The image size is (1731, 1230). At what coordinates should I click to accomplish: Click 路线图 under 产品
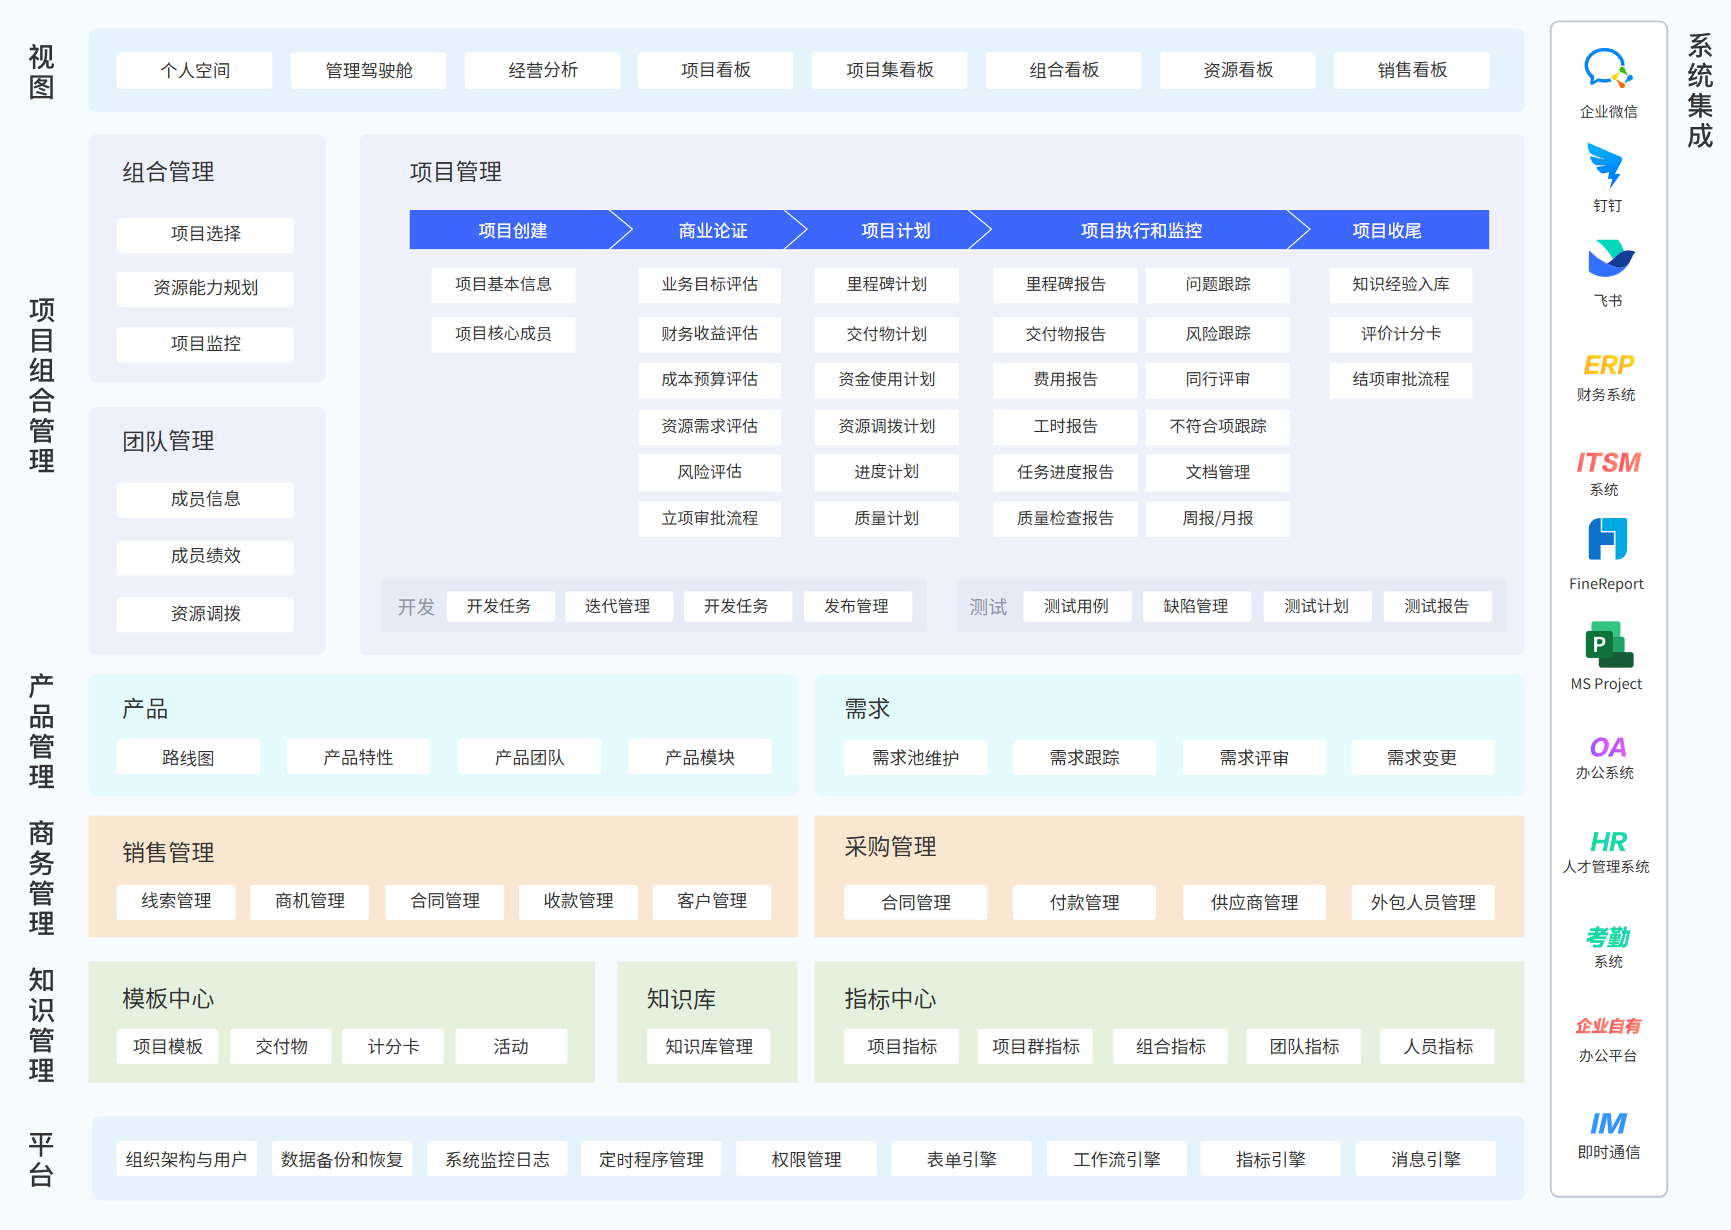(188, 758)
